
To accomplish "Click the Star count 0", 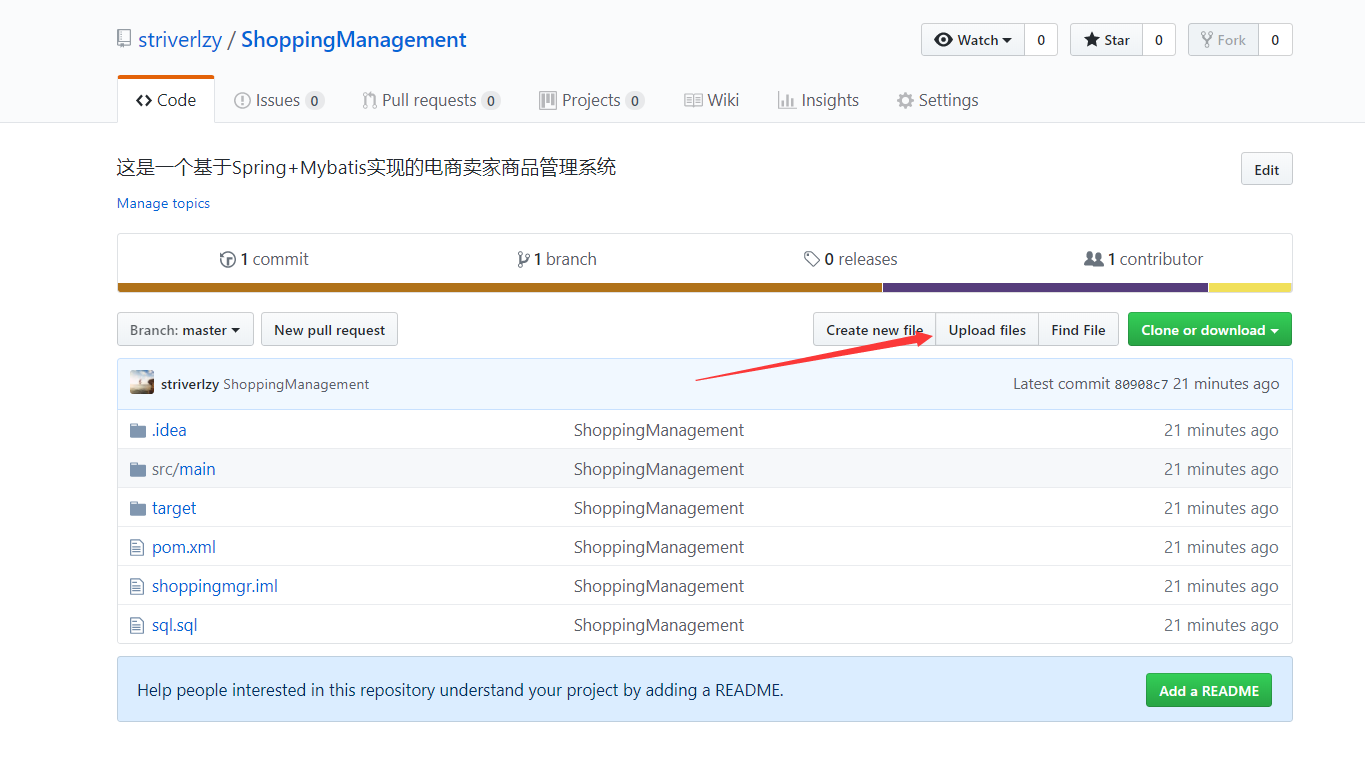I will (x=1159, y=40).
